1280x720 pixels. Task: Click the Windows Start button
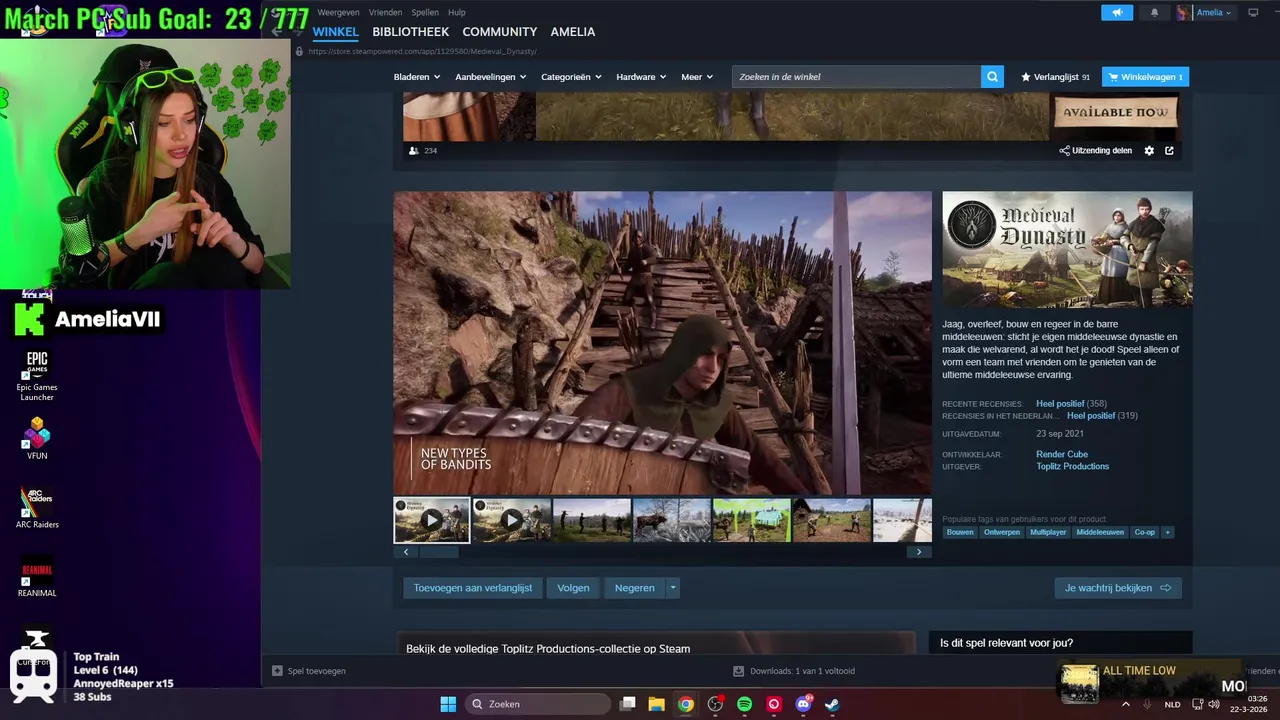pyautogui.click(x=448, y=704)
